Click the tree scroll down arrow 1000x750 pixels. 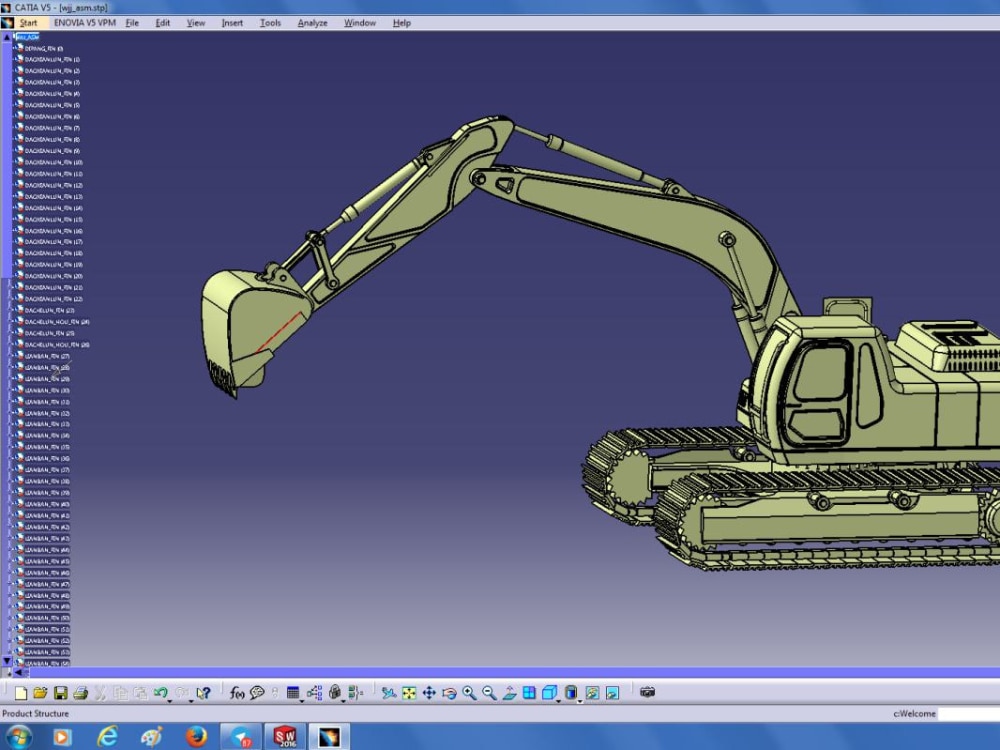(x=6, y=661)
